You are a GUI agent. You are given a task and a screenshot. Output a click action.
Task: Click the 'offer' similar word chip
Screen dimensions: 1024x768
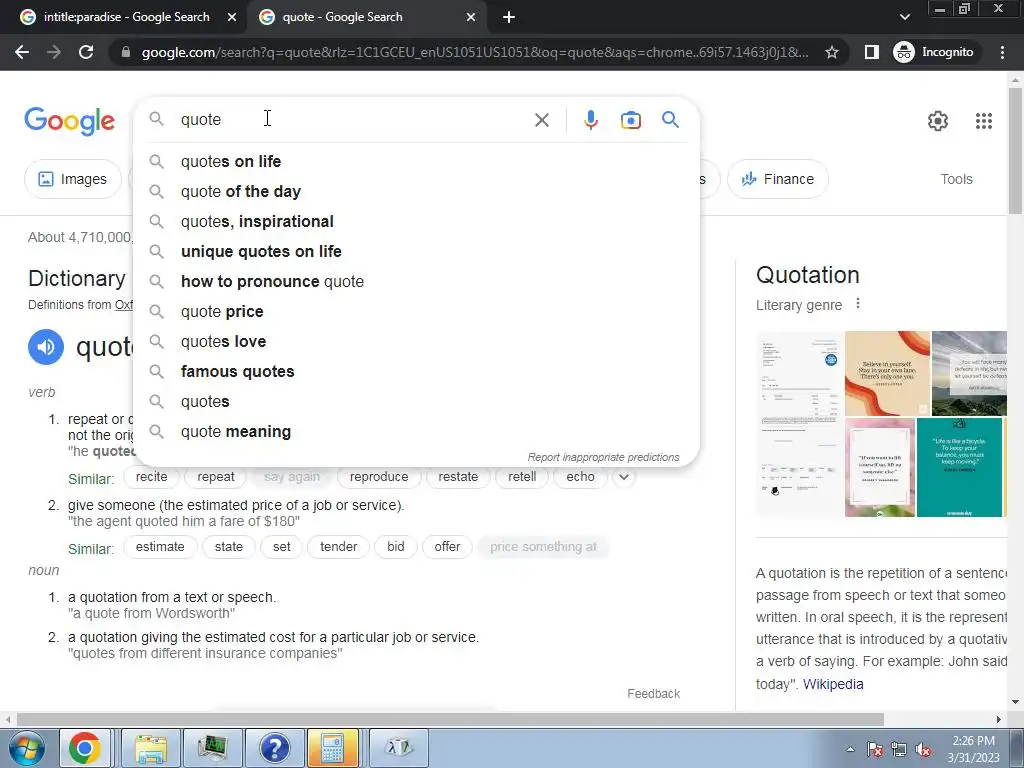(x=447, y=547)
